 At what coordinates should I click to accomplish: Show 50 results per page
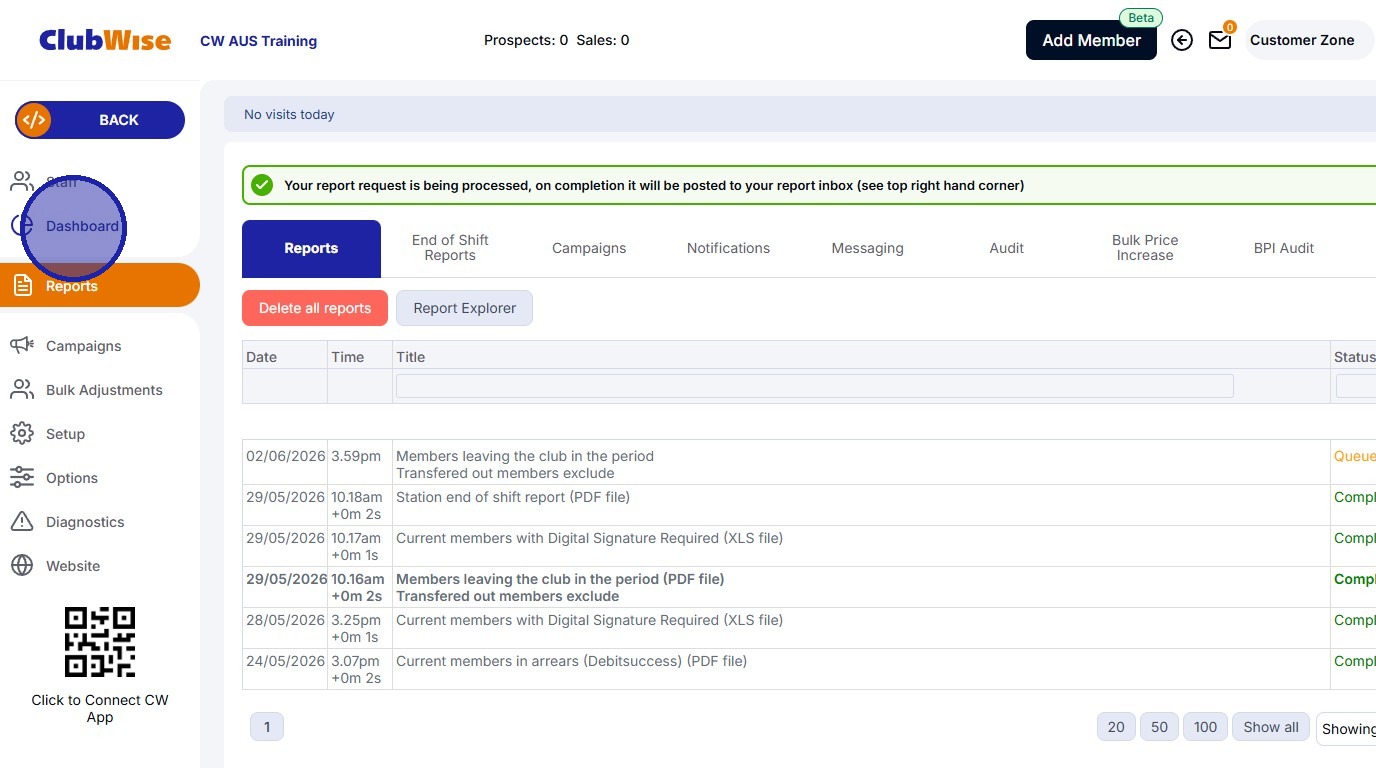(x=1159, y=727)
